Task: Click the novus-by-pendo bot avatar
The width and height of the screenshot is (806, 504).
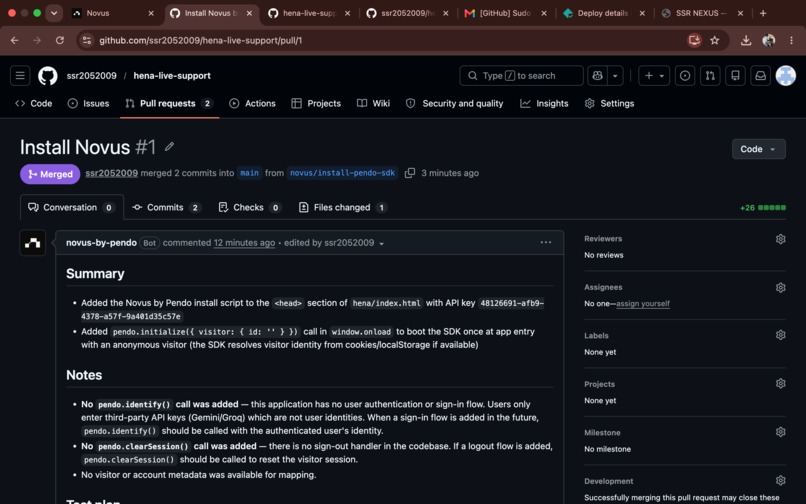Action: pyautogui.click(x=32, y=243)
